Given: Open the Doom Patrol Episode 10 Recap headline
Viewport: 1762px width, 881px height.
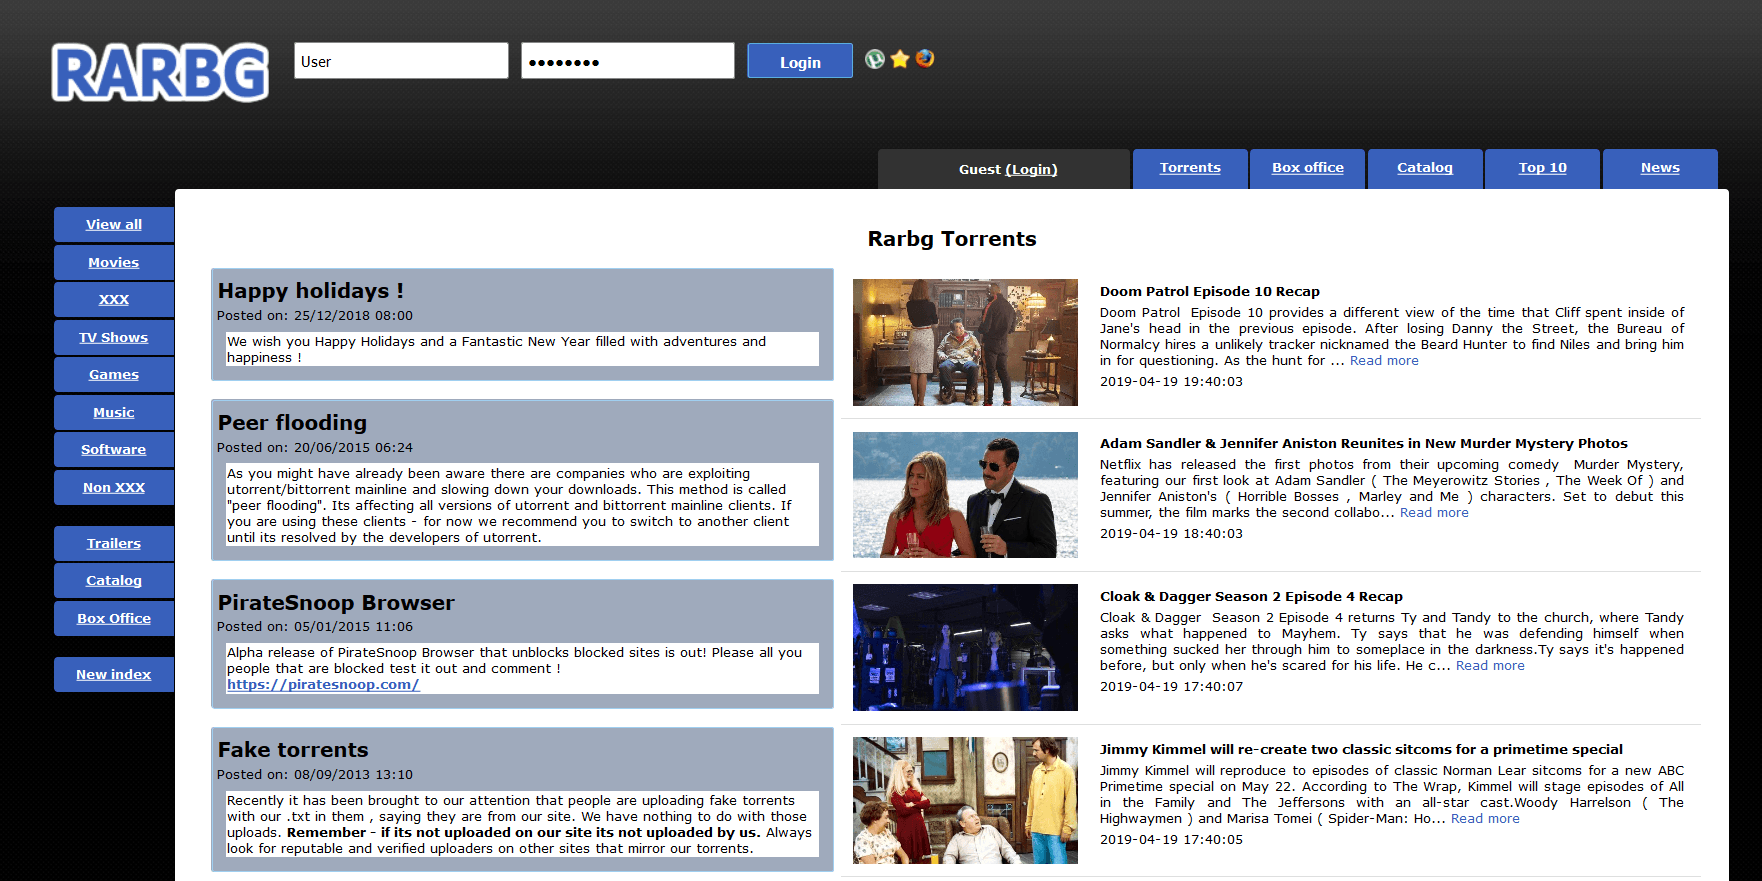Looking at the screenshot, I should click(x=1210, y=292).
